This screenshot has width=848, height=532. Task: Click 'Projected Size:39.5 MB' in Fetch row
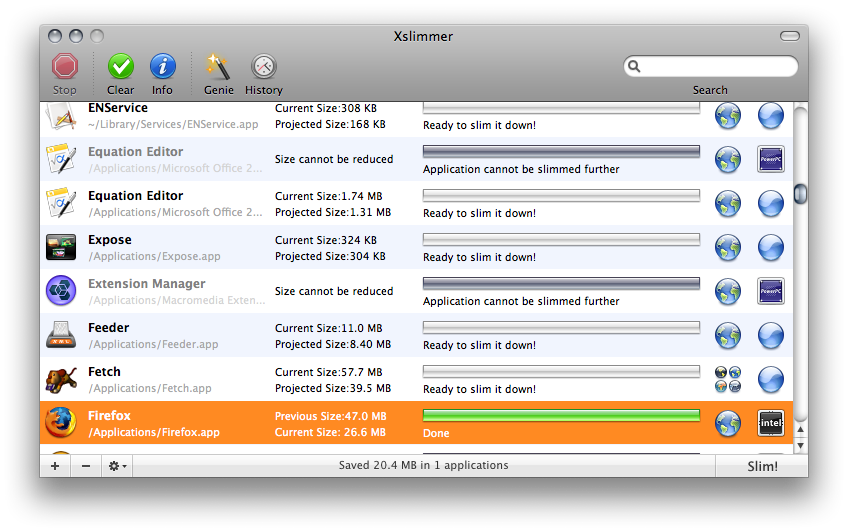pyautogui.click(x=333, y=388)
